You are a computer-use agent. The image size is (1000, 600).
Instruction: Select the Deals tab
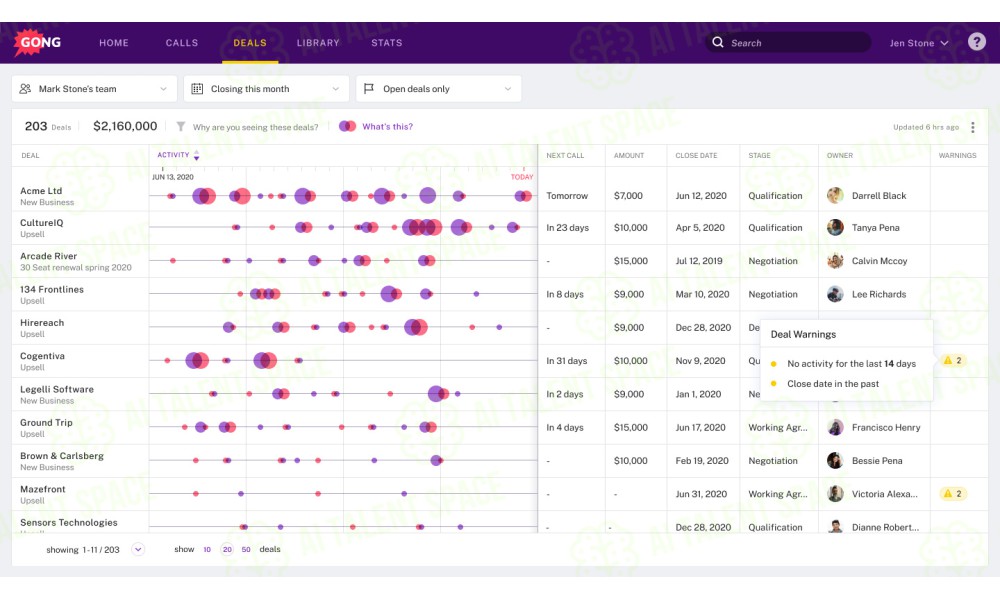[250, 43]
